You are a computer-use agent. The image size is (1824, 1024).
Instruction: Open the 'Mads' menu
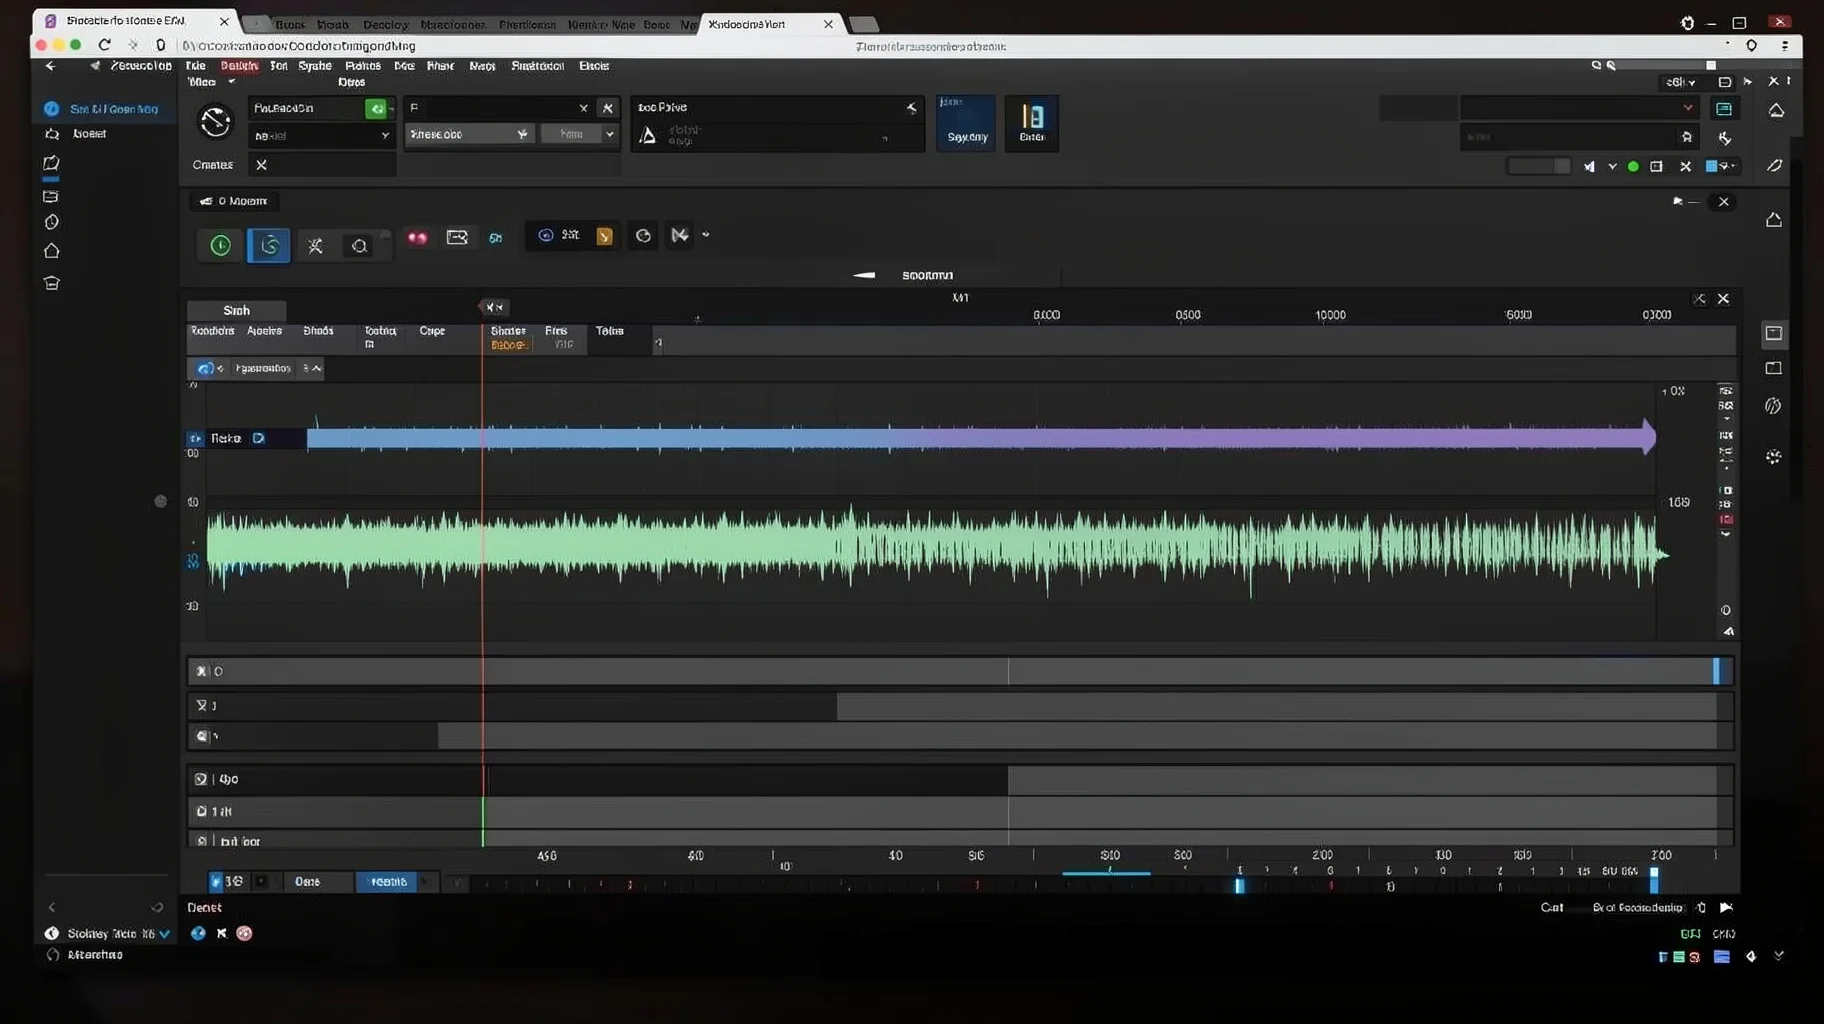tap(482, 66)
